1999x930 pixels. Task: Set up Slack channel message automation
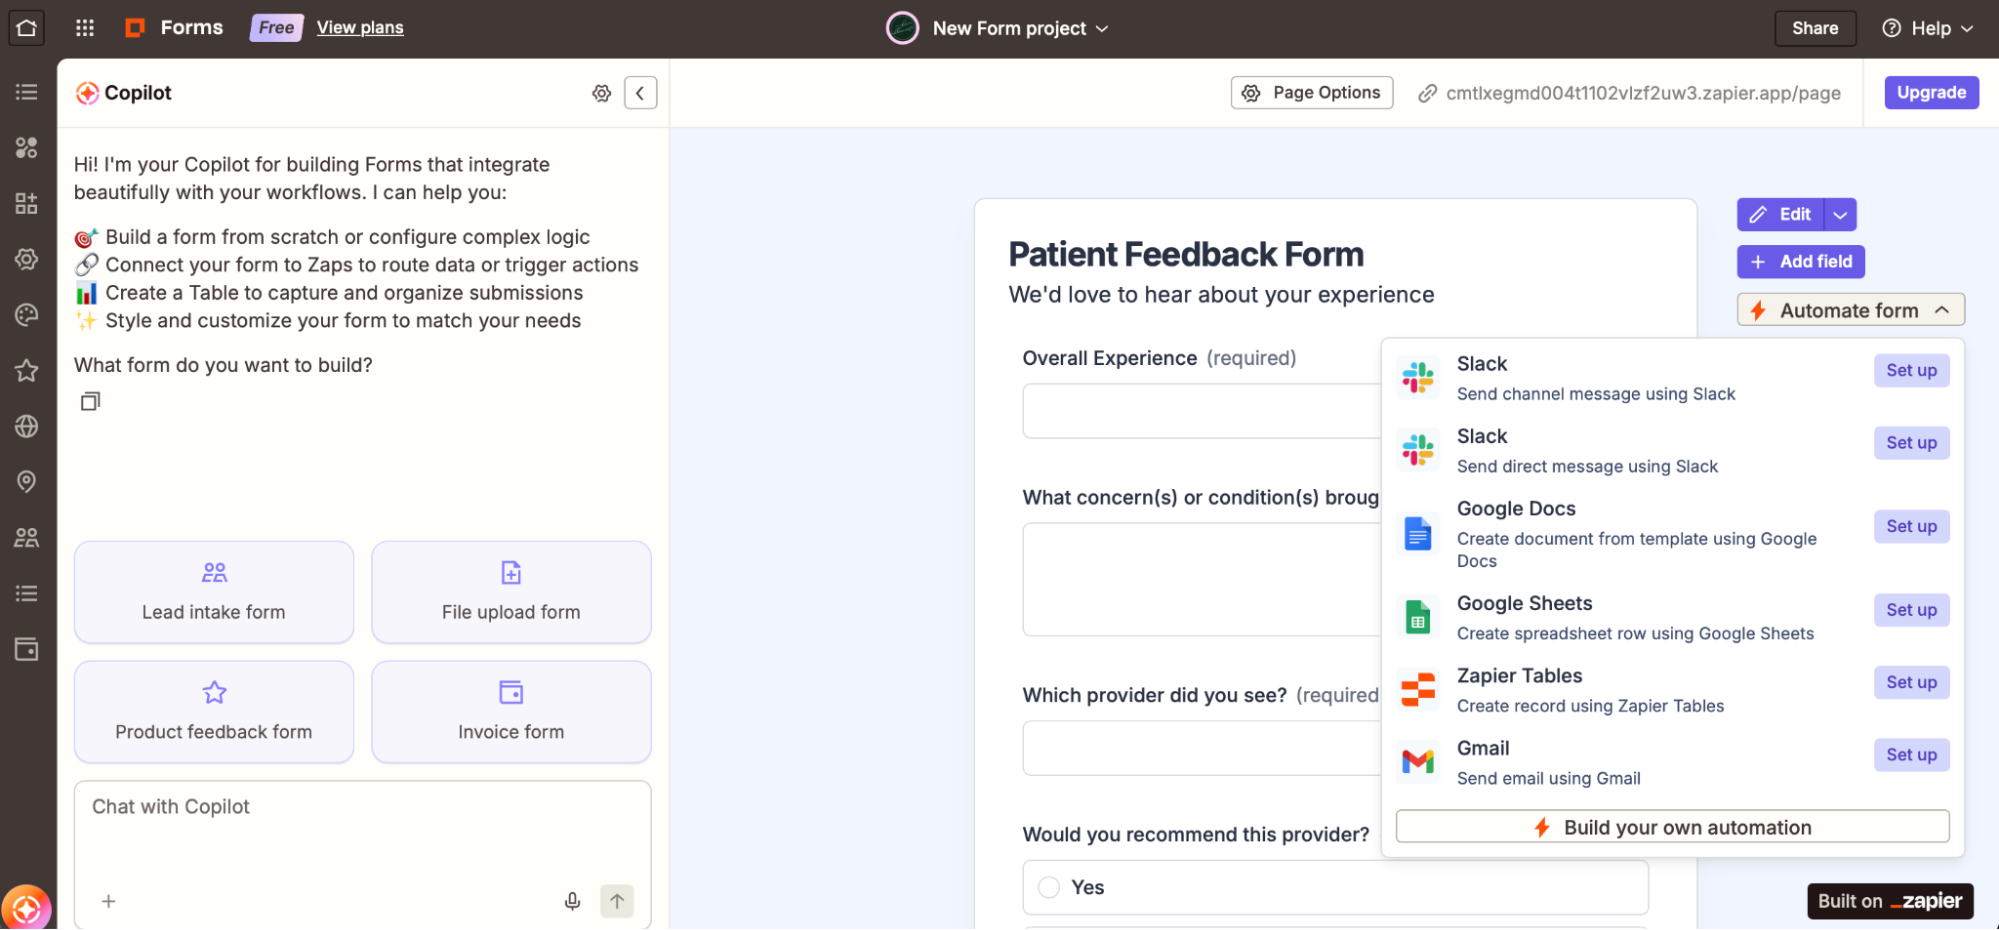click(1911, 370)
